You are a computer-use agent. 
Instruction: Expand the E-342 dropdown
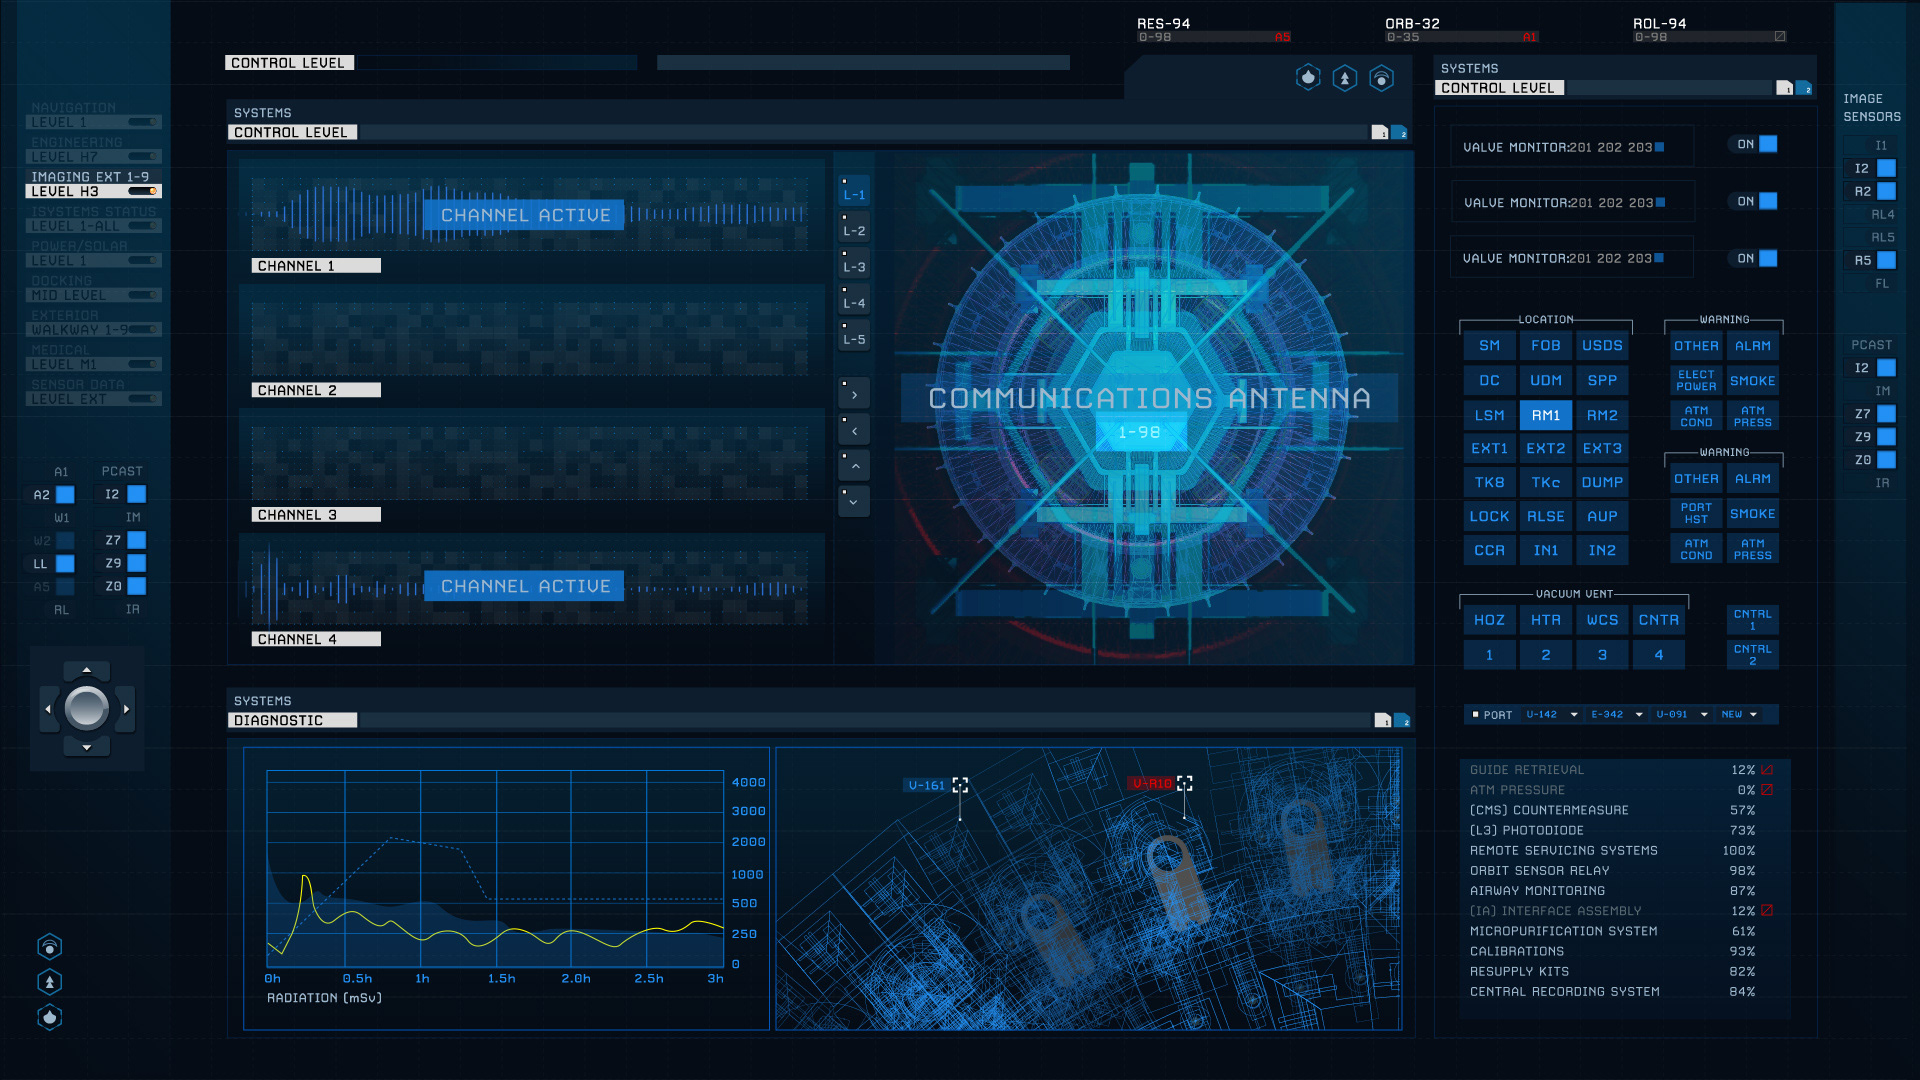(x=1638, y=714)
